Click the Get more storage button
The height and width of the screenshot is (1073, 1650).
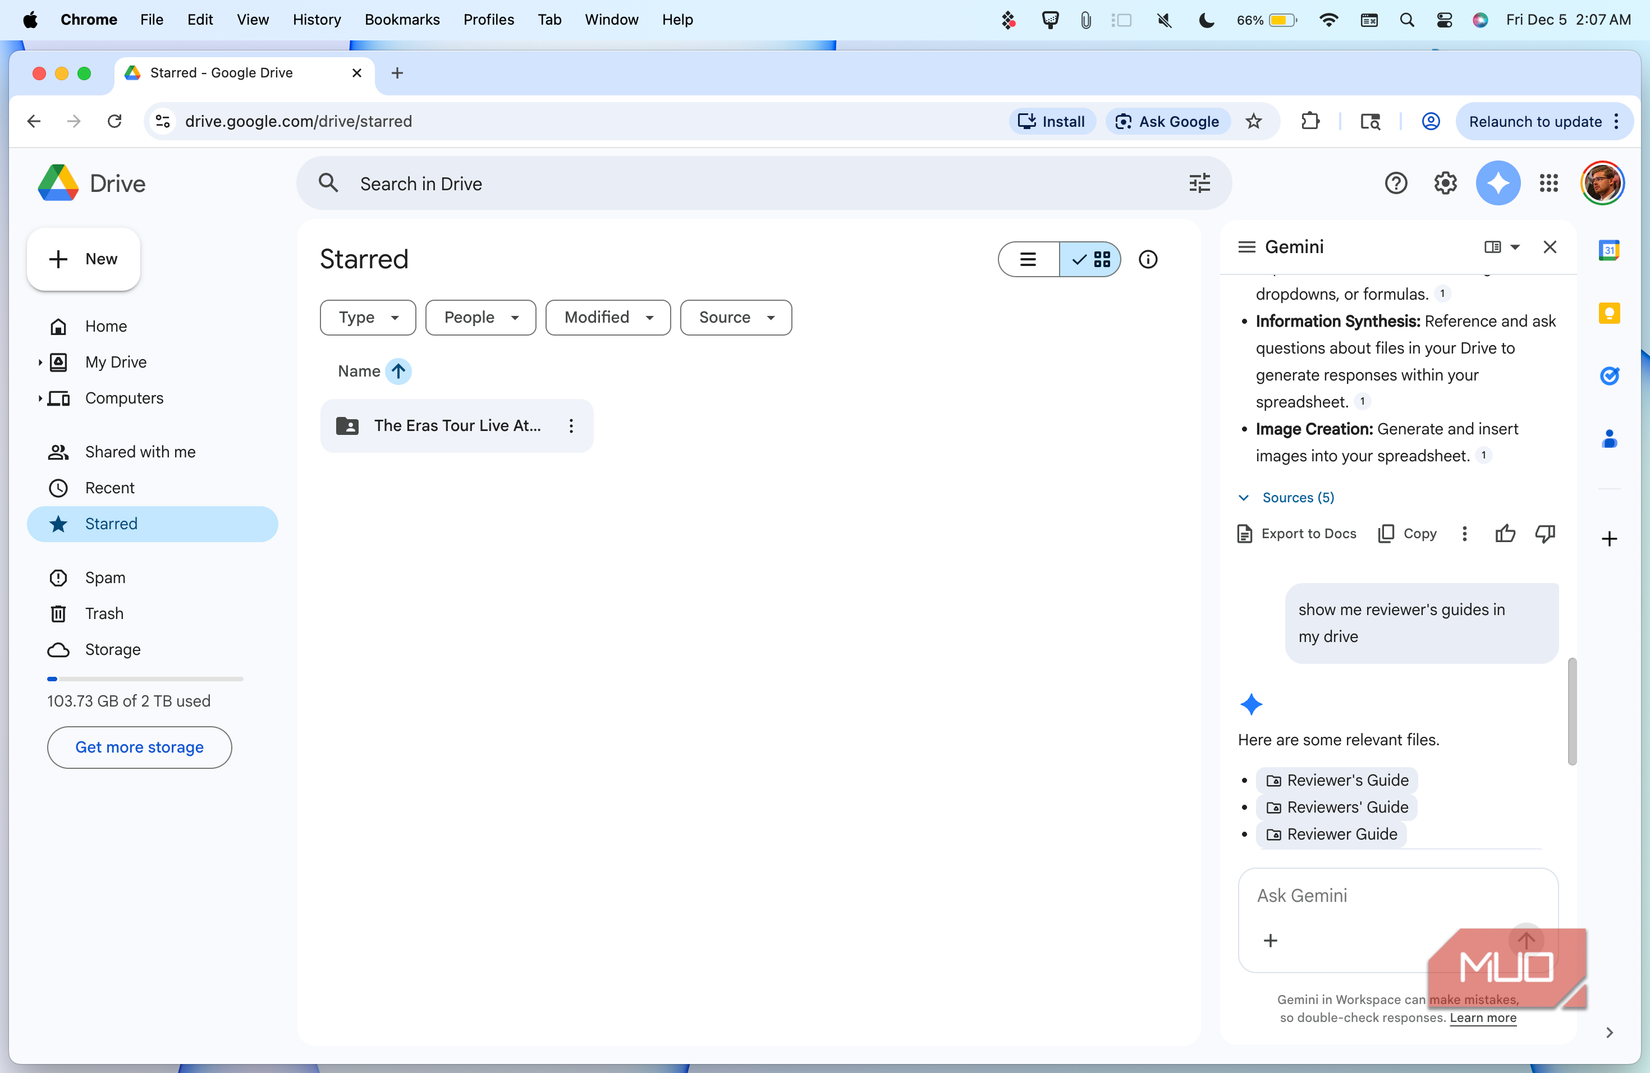(x=139, y=747)
